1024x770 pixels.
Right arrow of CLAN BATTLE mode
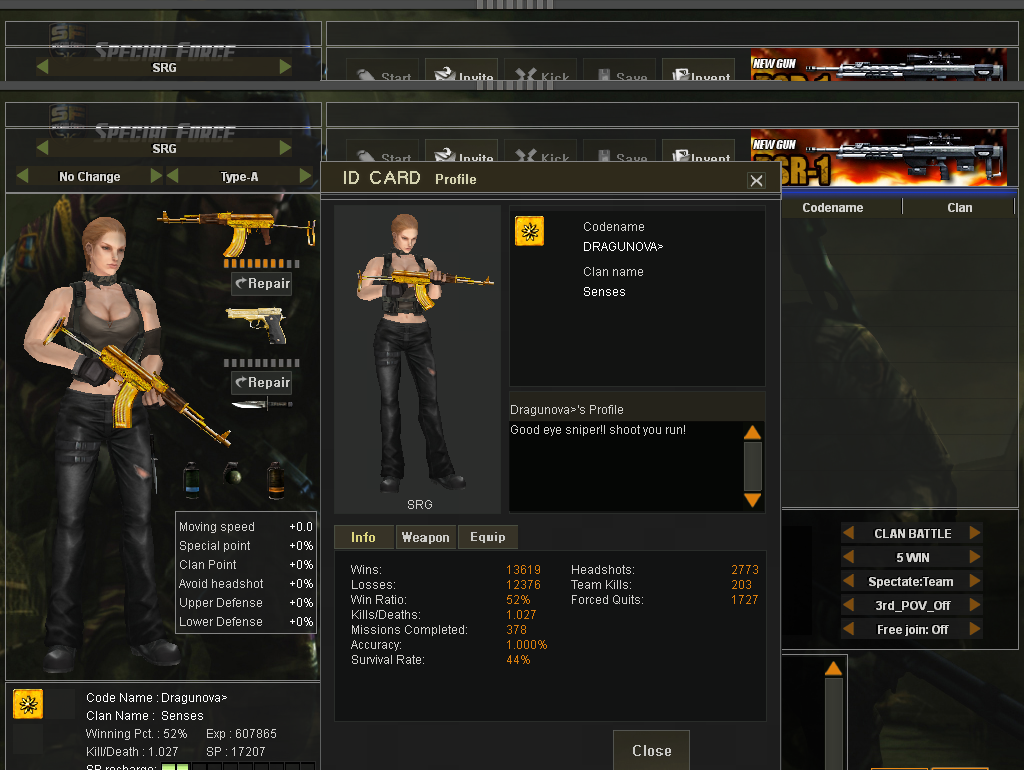(x=975, y=533)
